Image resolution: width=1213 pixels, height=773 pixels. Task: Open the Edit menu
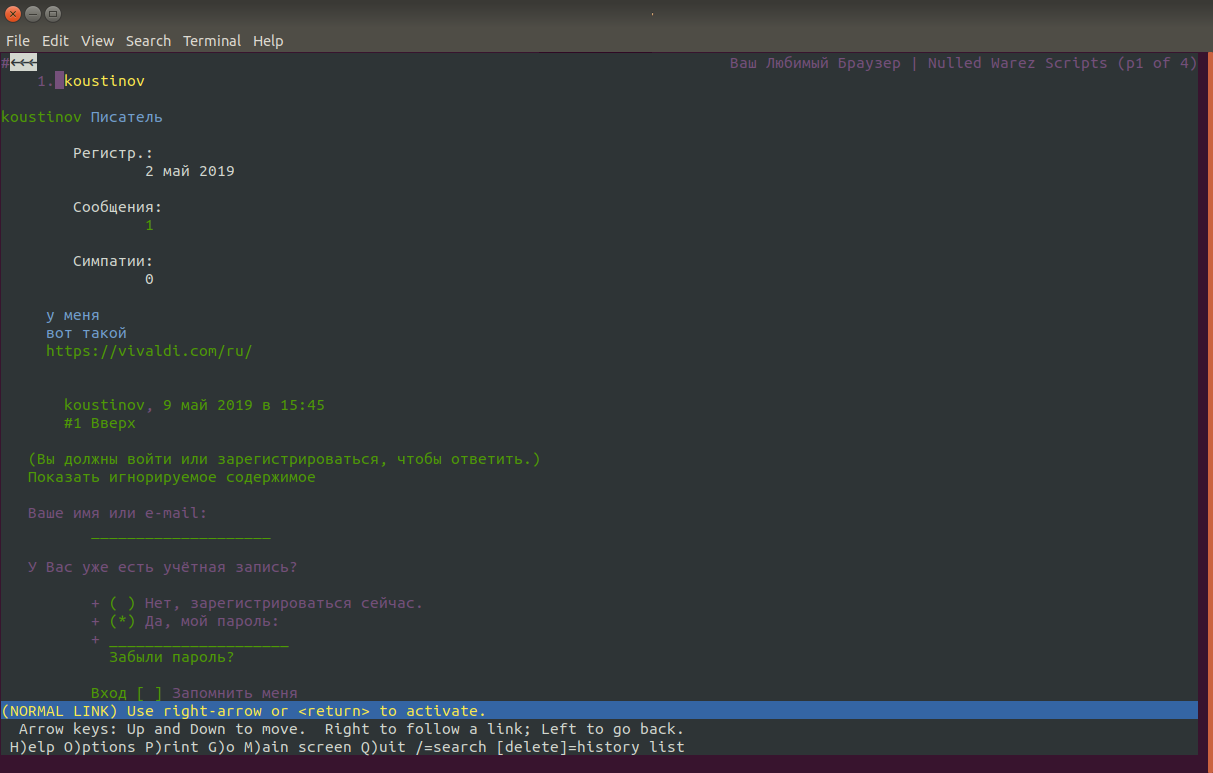[x=55, y=41]
